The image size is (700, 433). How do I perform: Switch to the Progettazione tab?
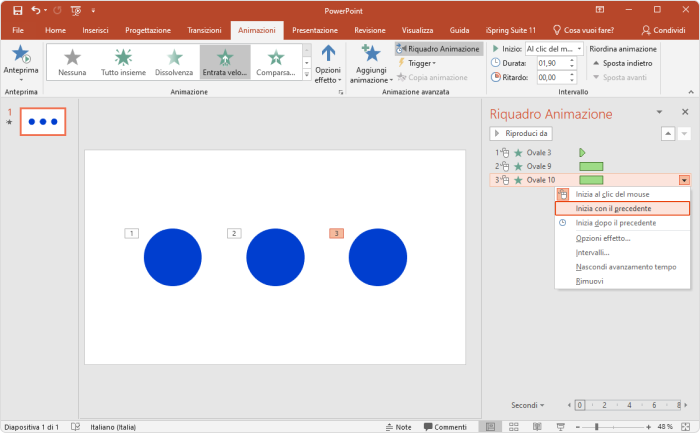pyautogui.click(x=148, y=30)
